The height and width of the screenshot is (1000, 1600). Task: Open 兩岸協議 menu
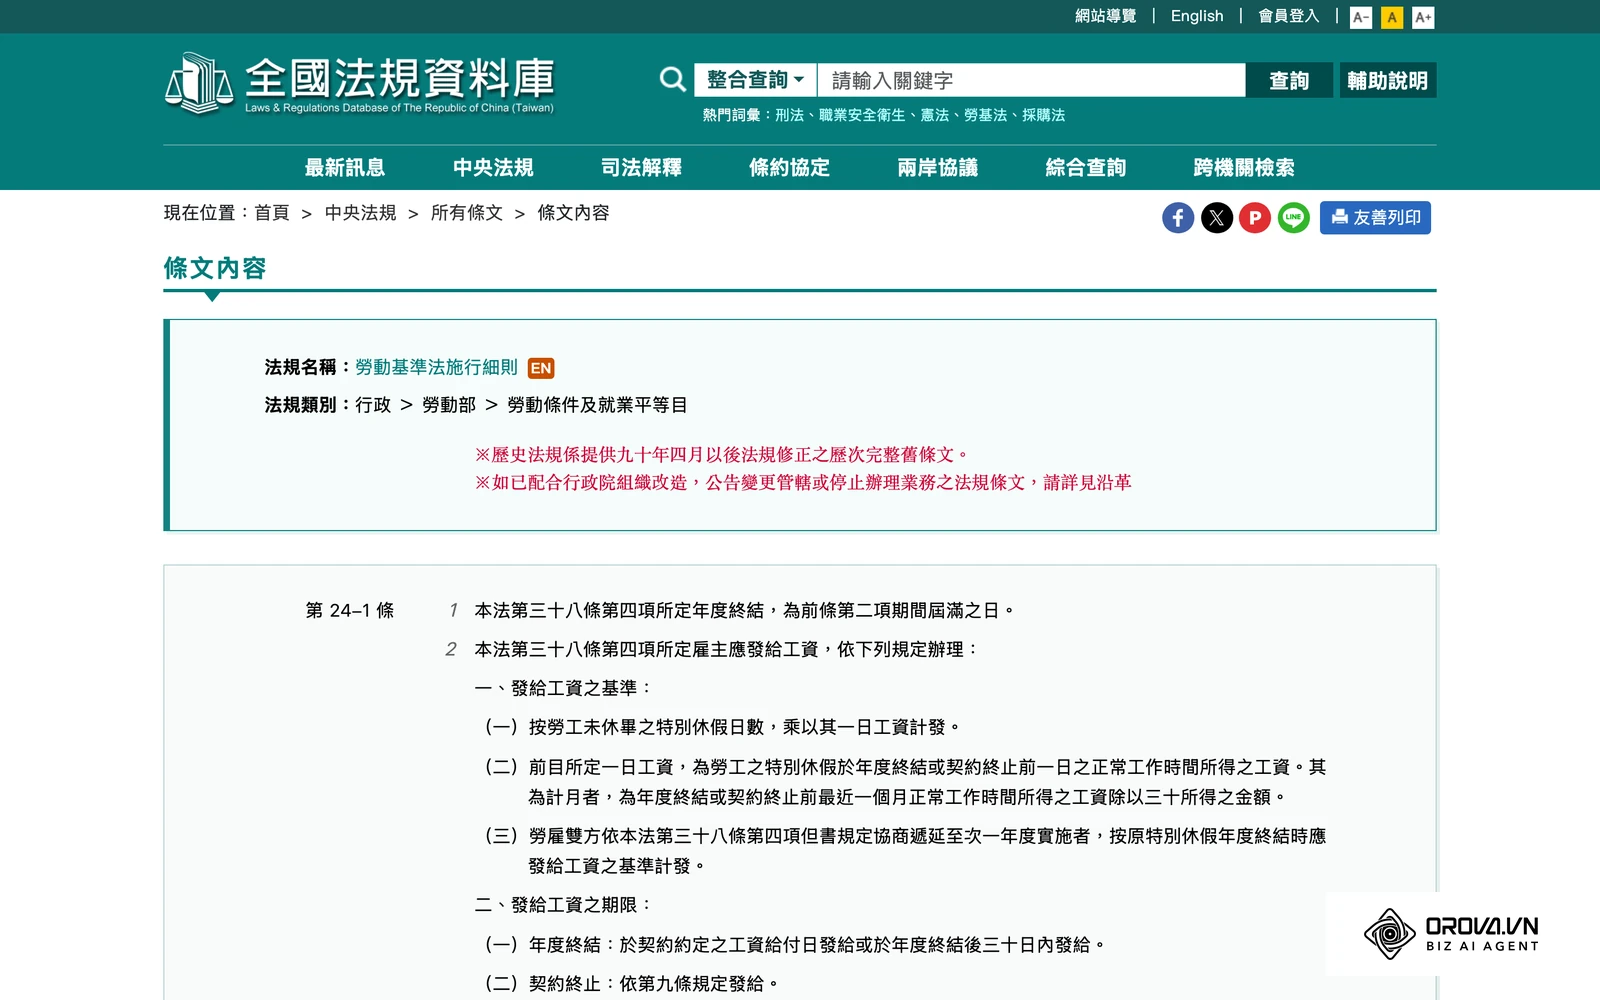pos(937,168)
